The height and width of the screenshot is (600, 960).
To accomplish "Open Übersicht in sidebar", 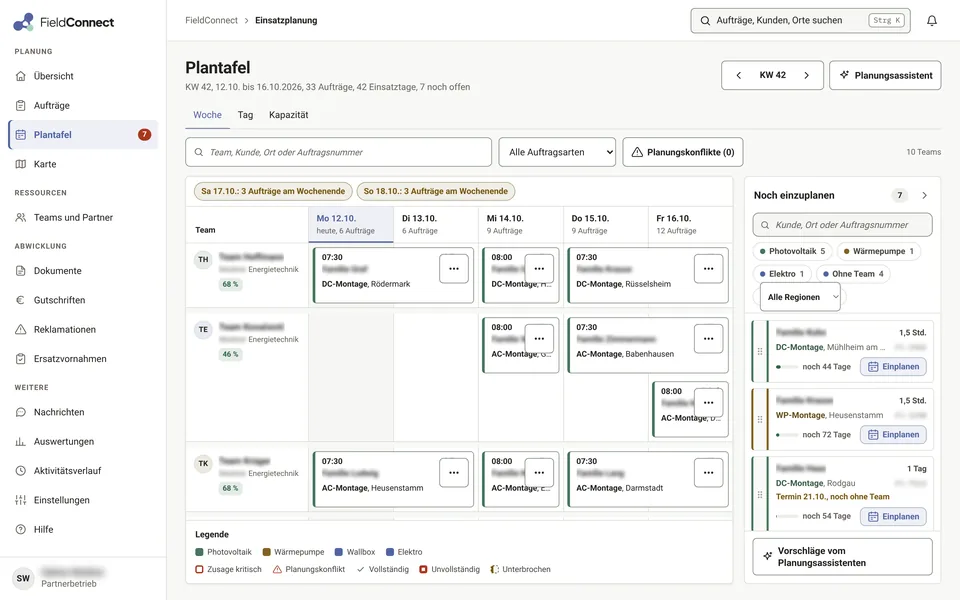I will (x=83, y=76).
